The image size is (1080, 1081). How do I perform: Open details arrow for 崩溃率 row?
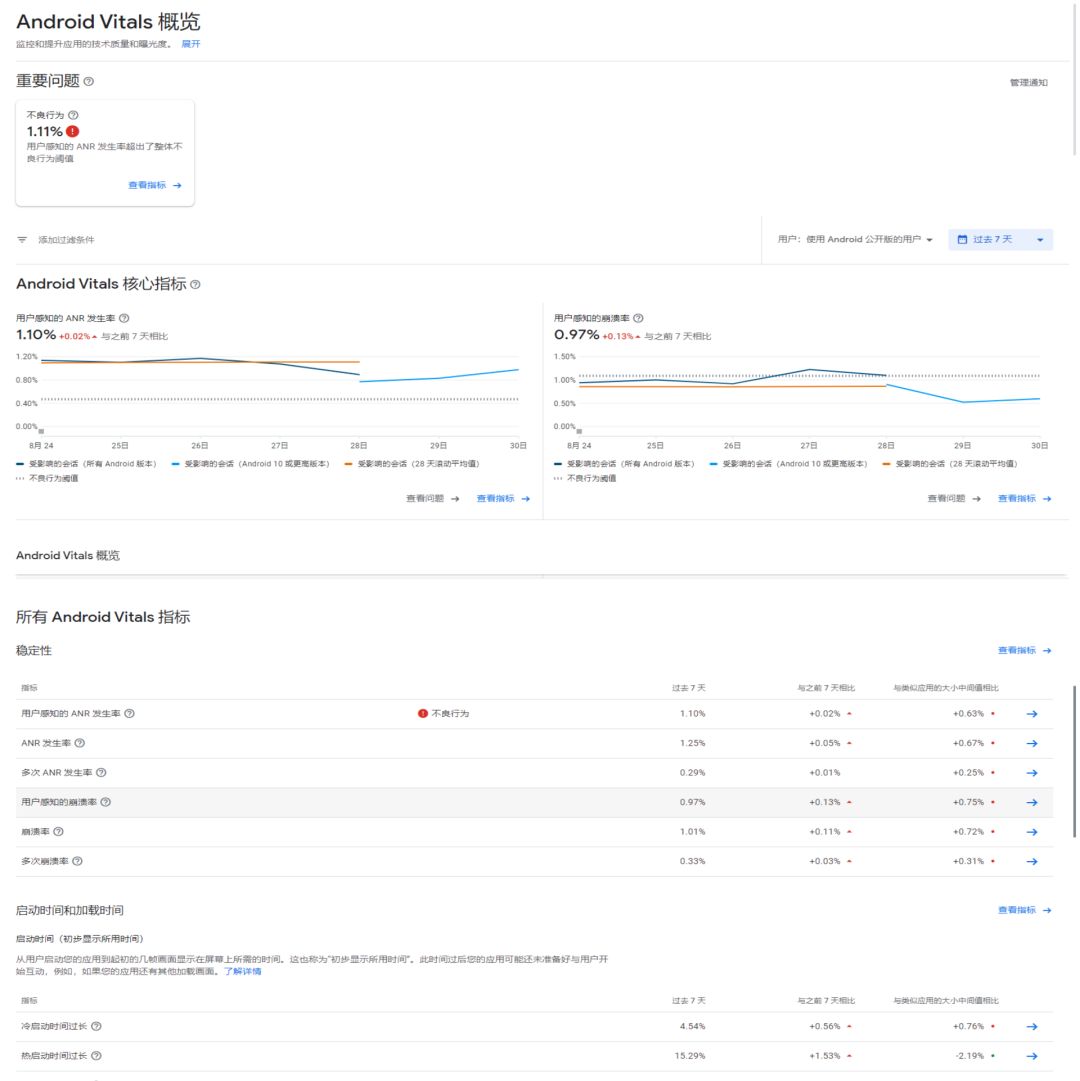[1032, 832]
